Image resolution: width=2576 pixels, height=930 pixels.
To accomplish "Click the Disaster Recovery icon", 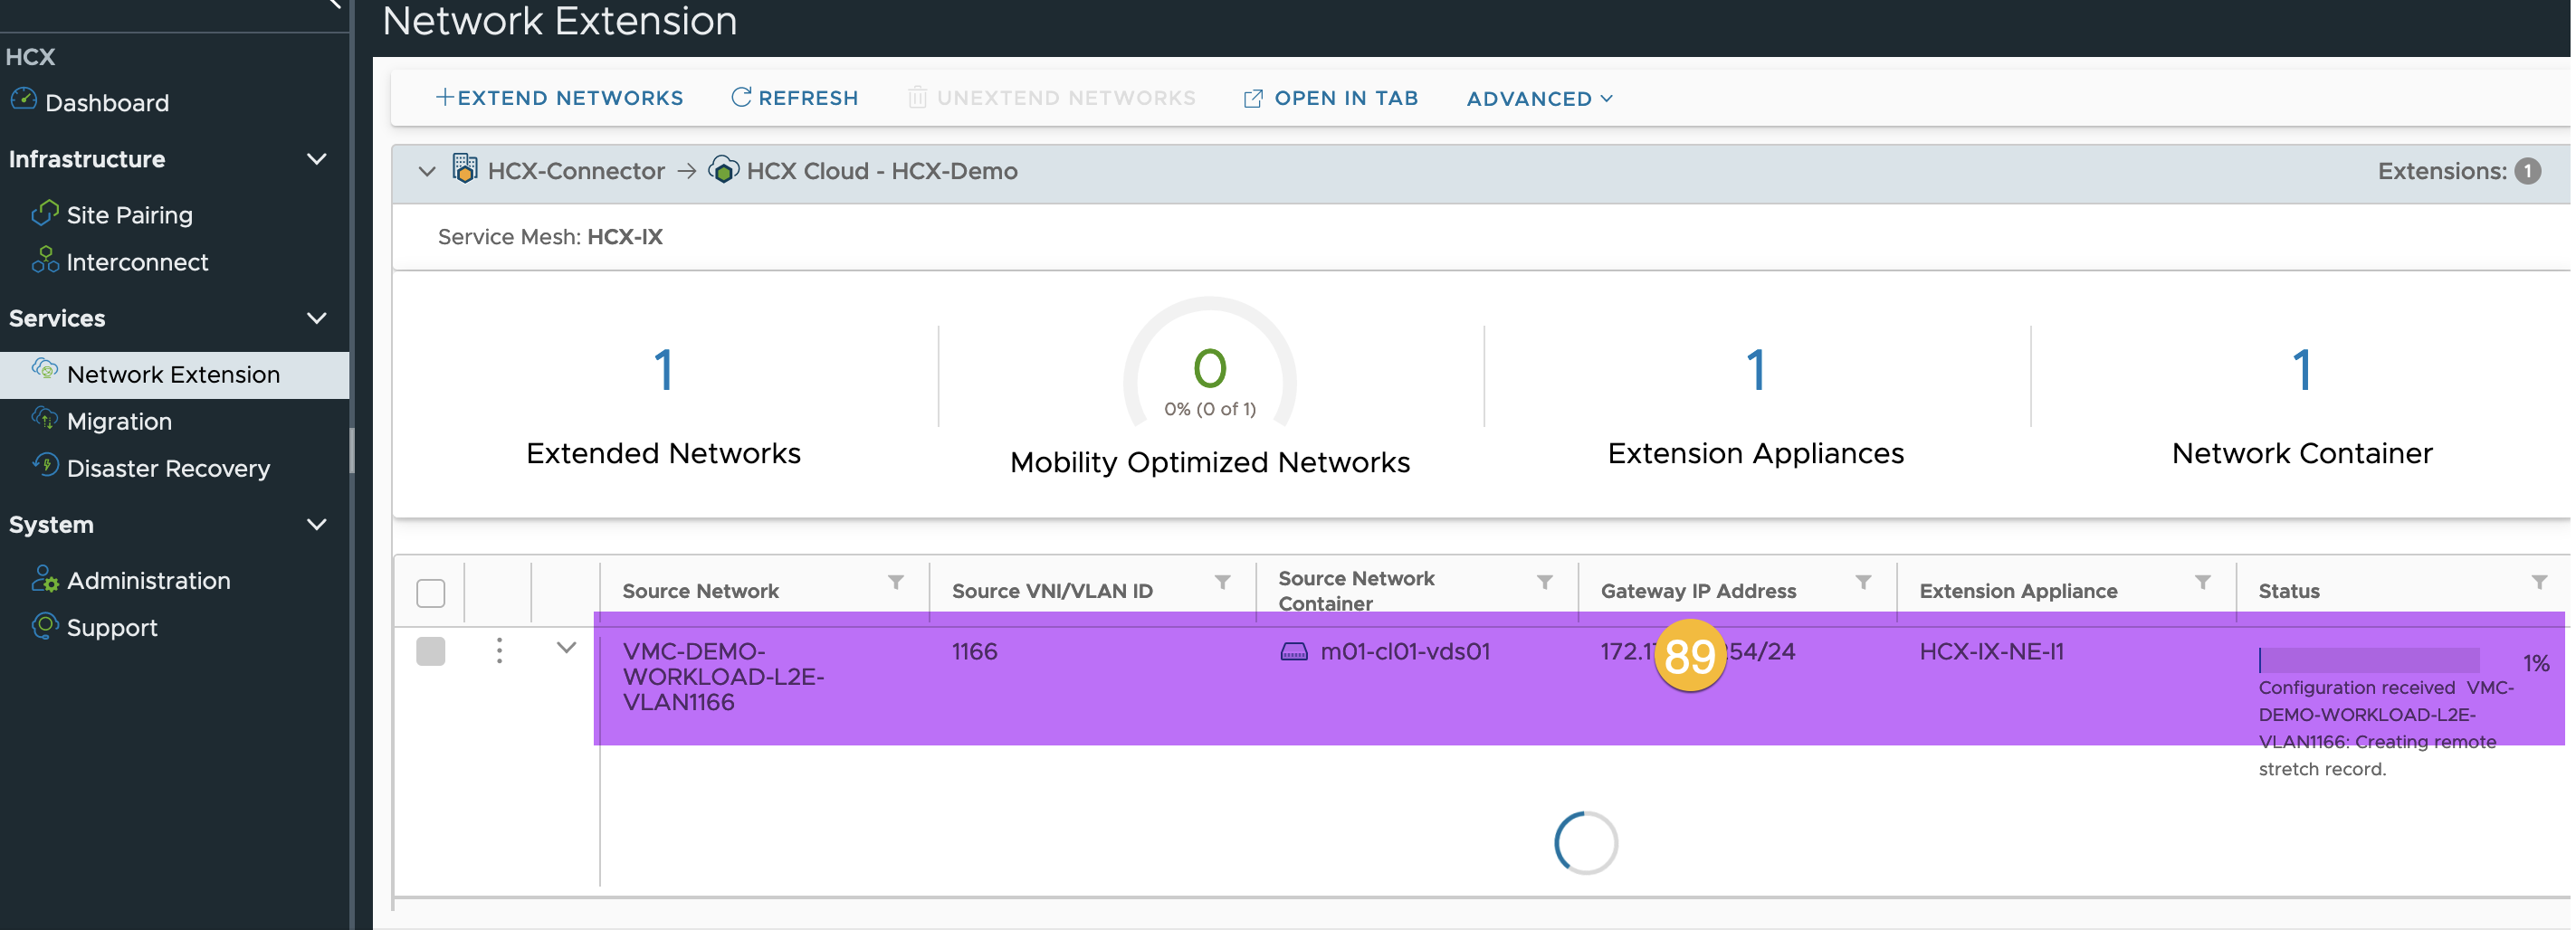I will tap(45, 466).
